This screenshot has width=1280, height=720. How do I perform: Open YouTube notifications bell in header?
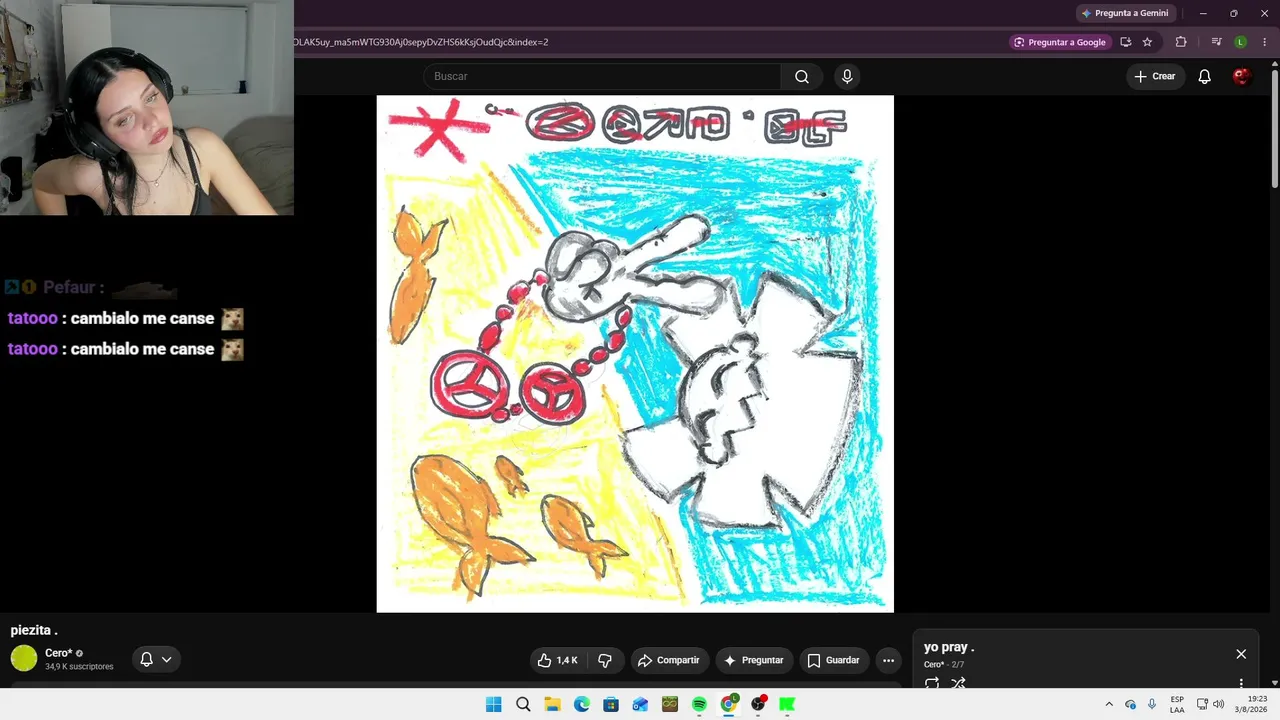click(1205, 77)
